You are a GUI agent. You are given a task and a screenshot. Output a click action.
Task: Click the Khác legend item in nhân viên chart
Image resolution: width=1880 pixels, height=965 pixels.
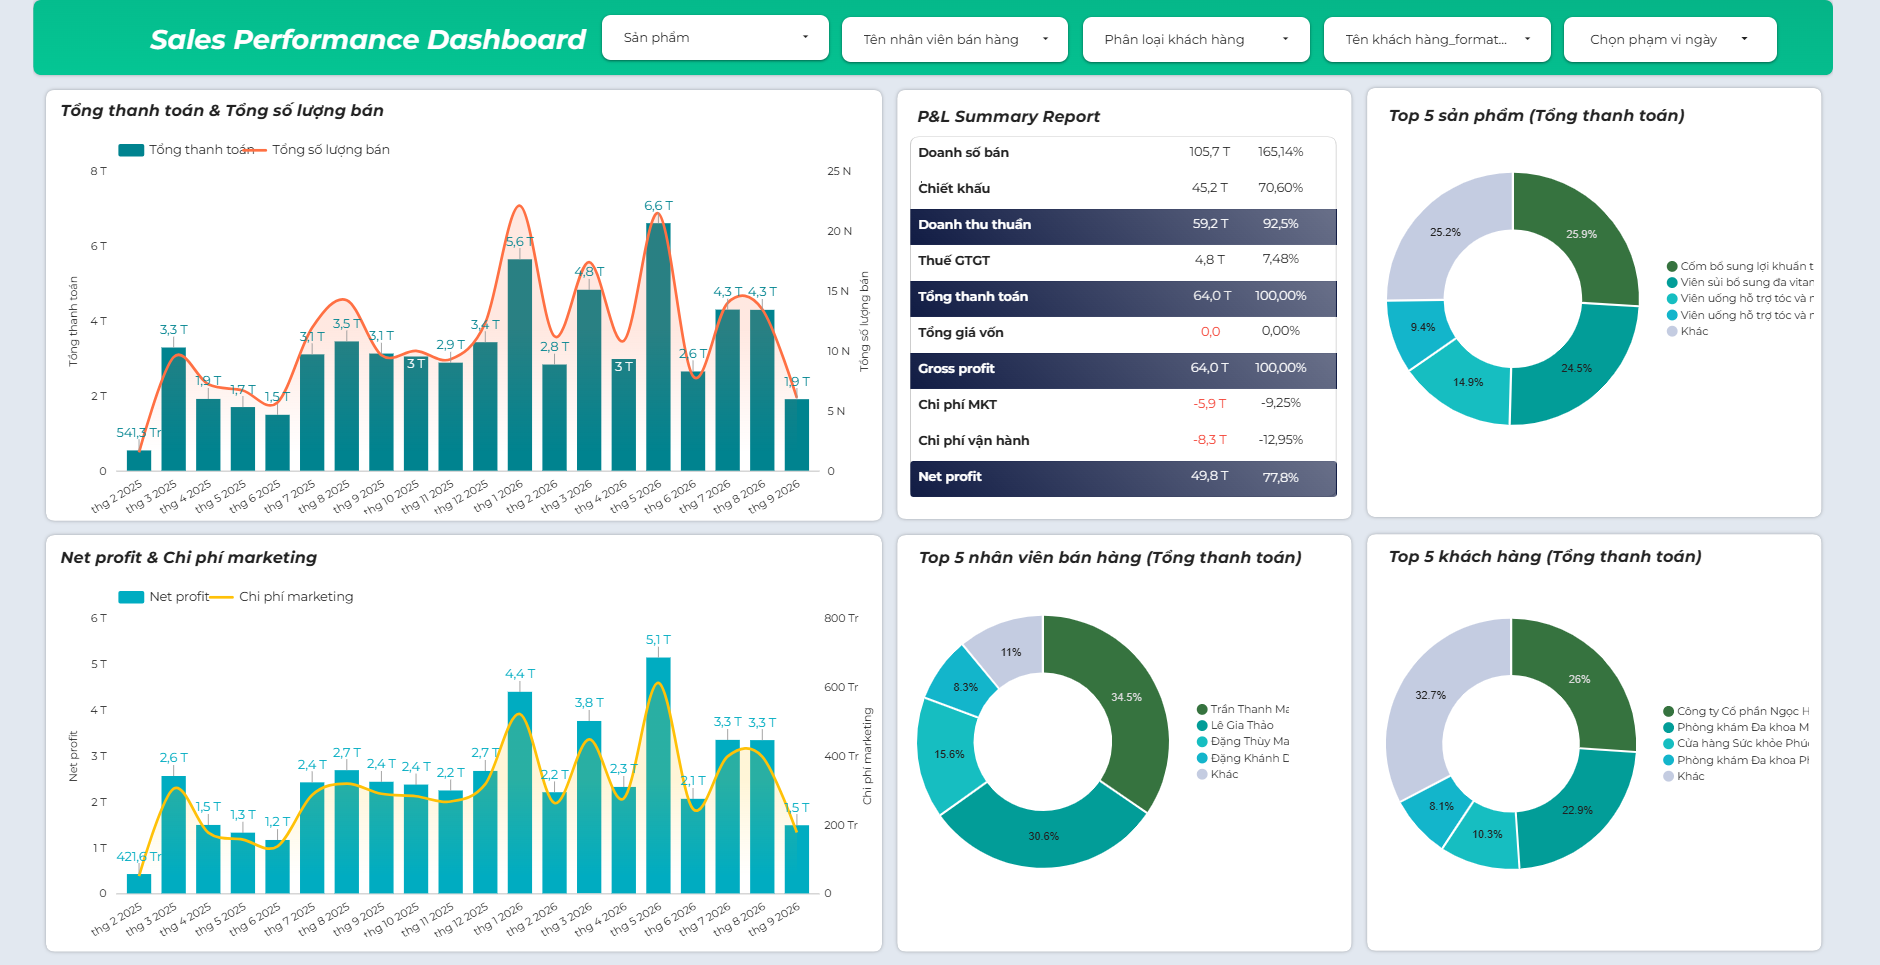[x=1217, y=774]
